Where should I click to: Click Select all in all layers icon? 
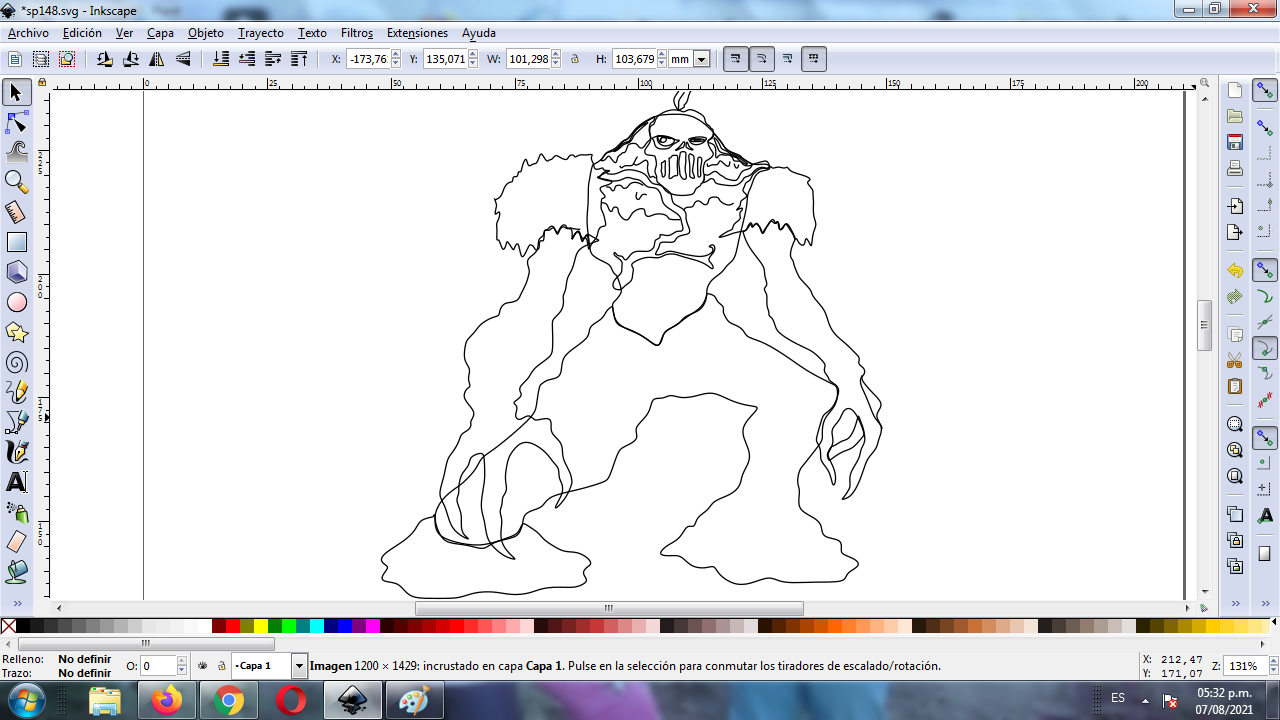click(x=41, y=59)
